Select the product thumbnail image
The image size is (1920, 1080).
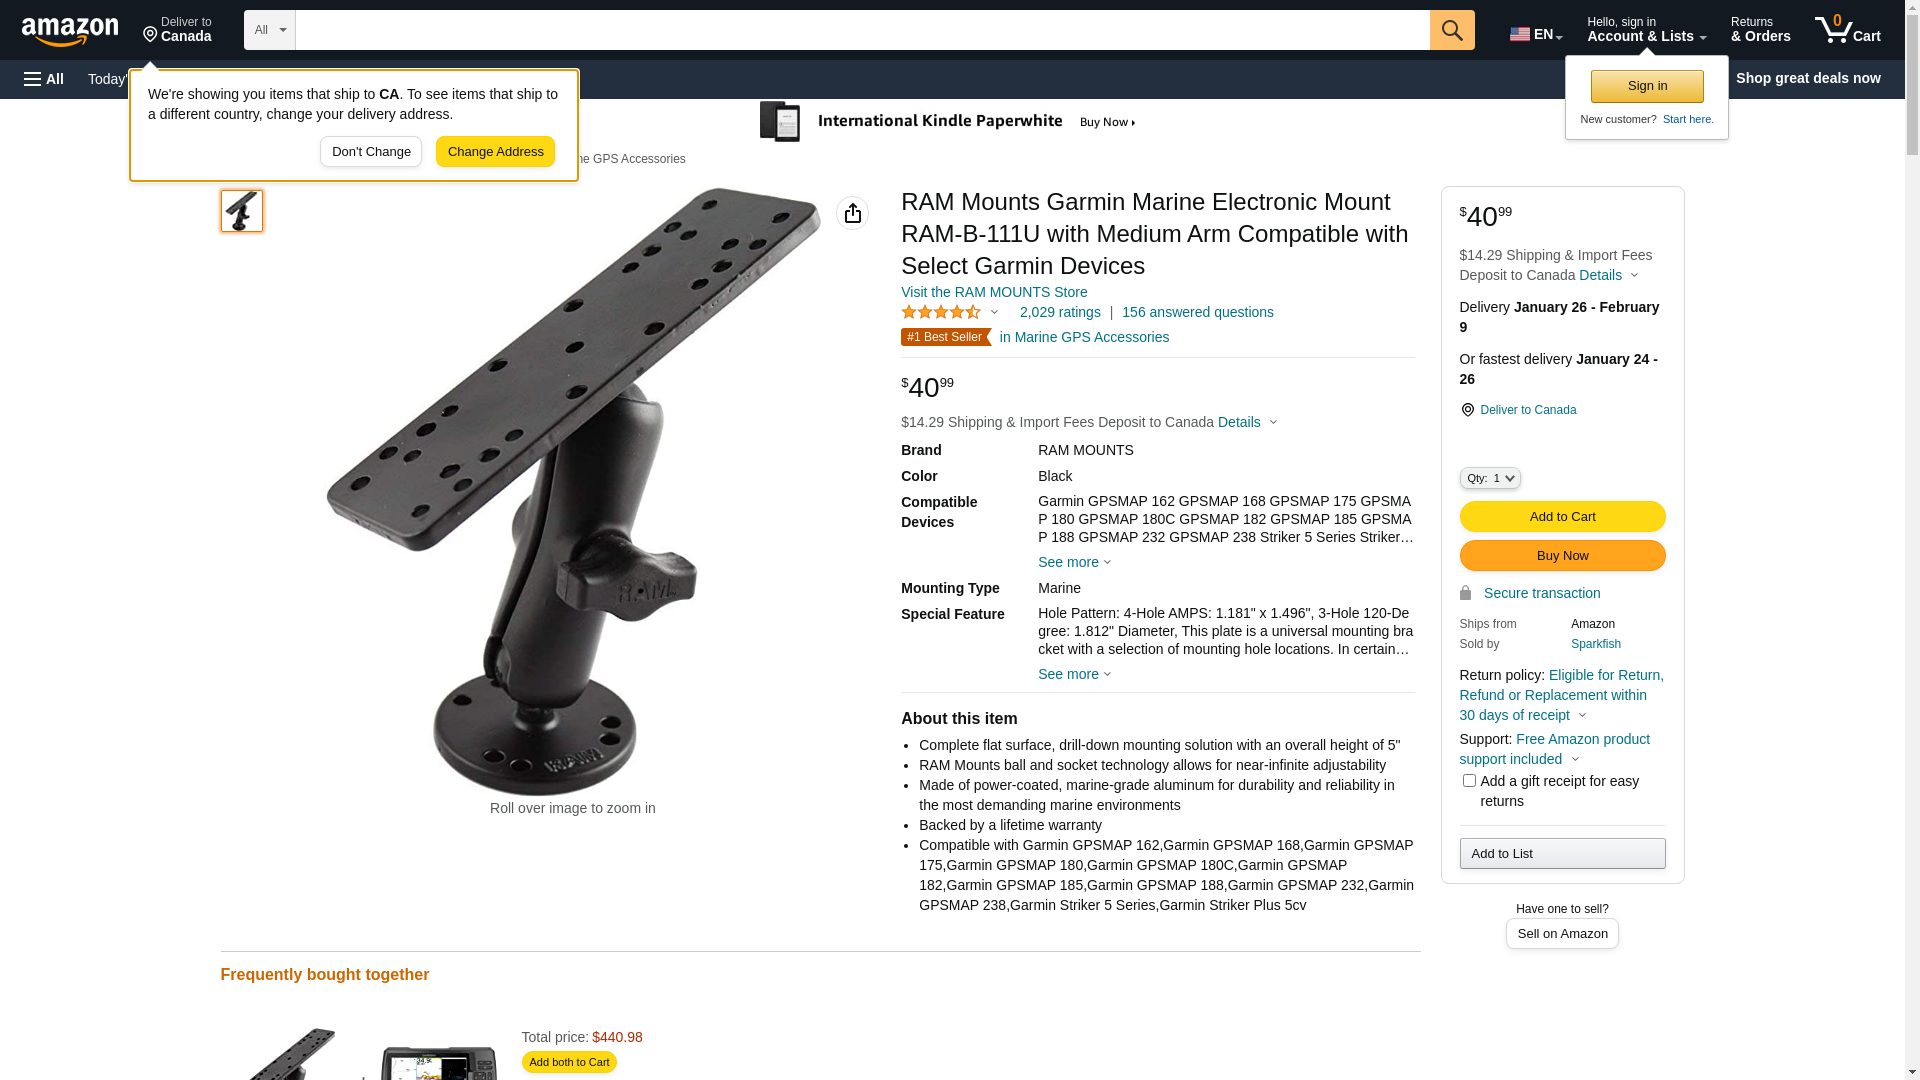(x=242, y=211)
